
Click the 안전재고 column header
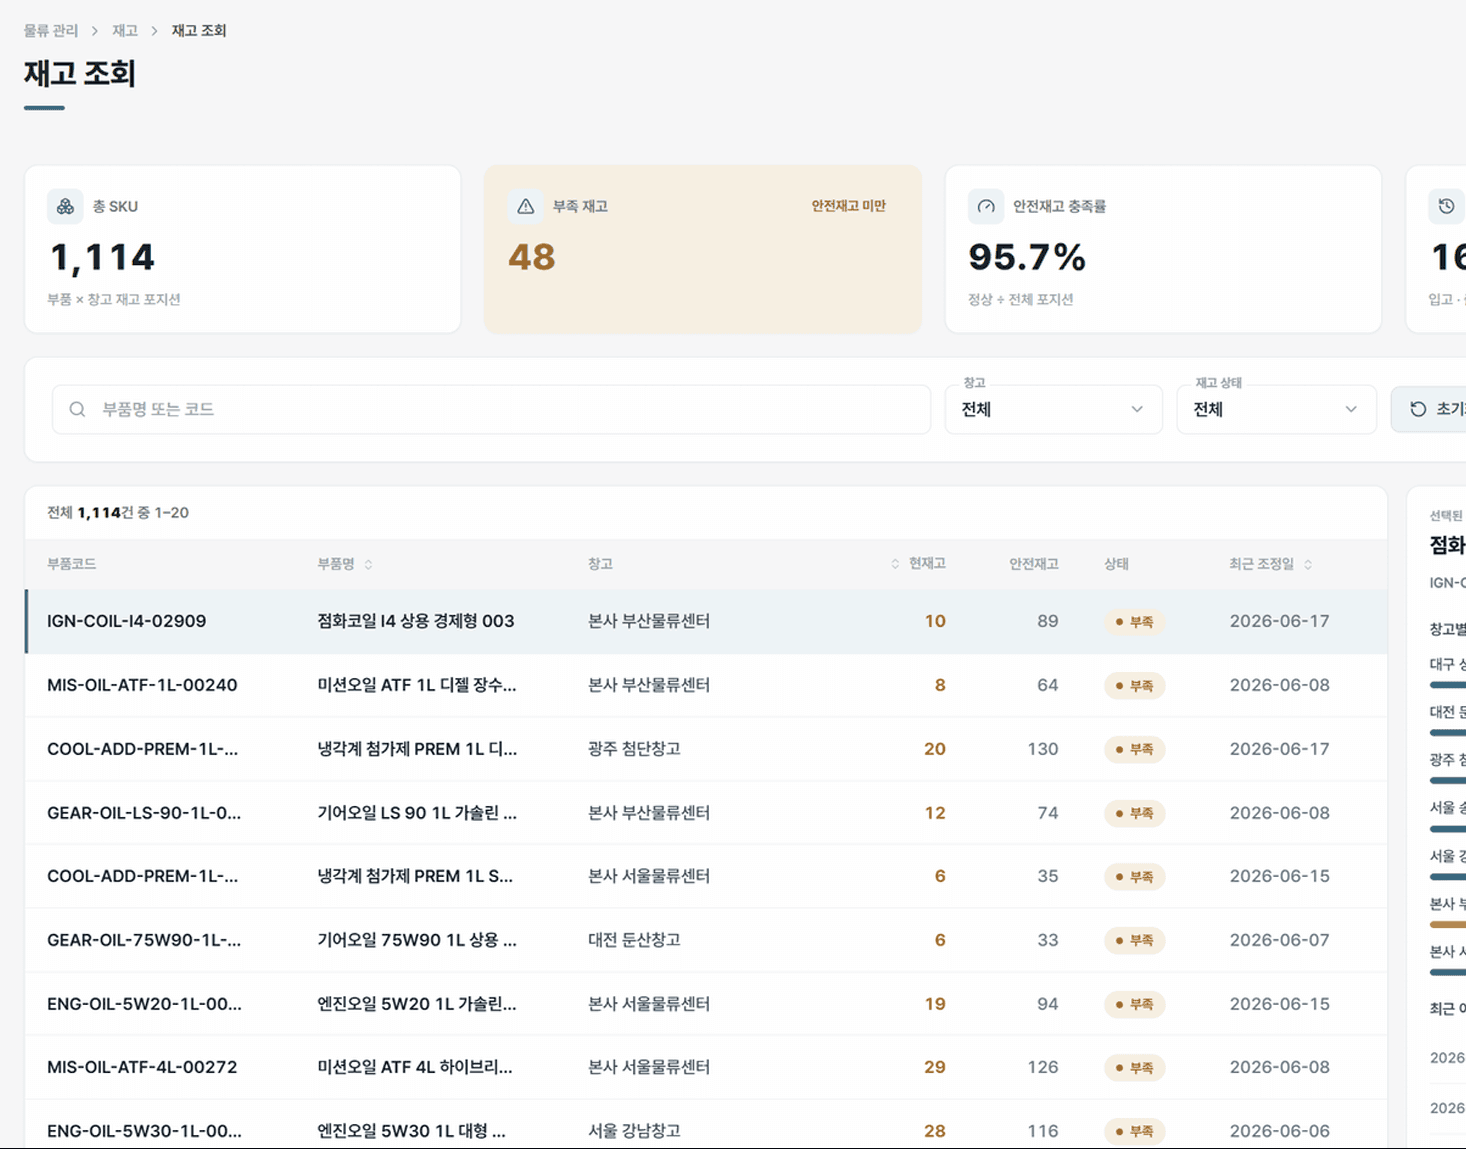[x=1033, y=564]
